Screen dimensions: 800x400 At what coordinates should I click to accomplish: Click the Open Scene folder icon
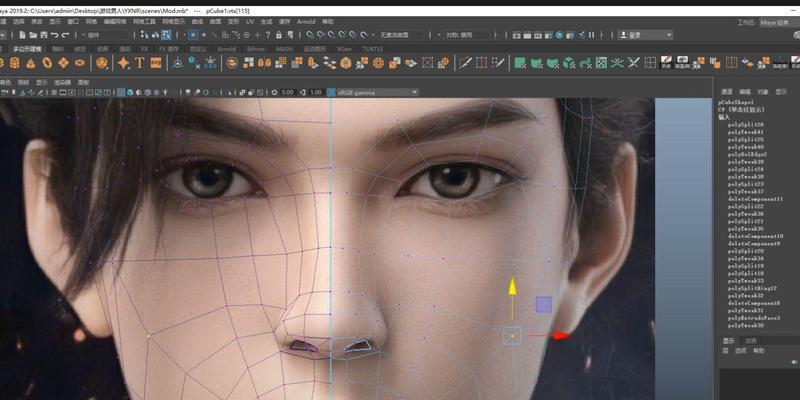pos(33,35)
